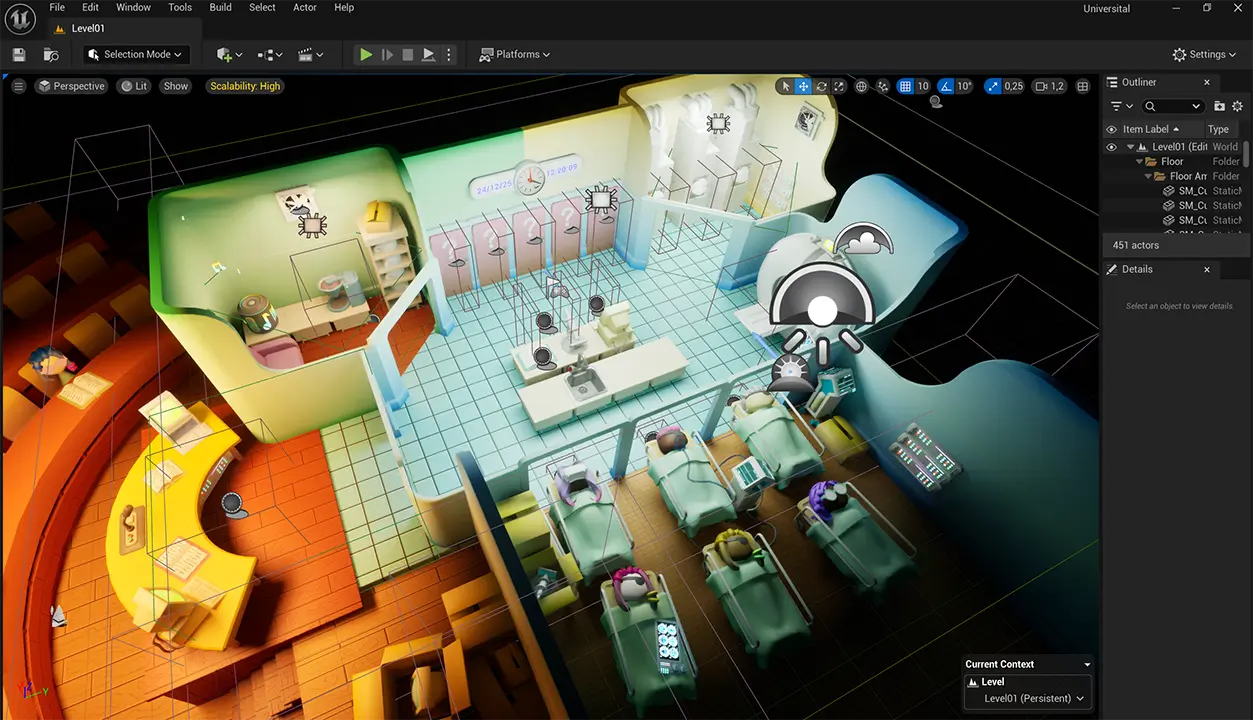Open the Browse content icon

pos(51,55)
